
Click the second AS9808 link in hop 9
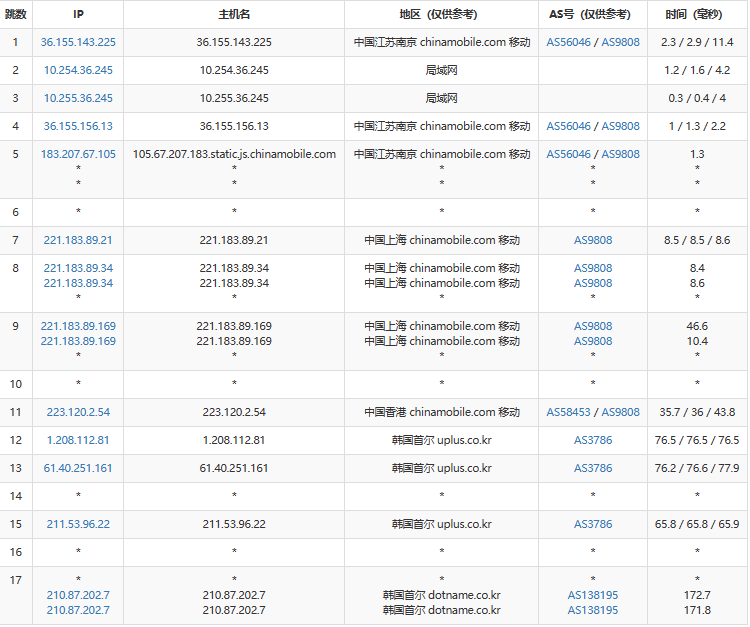[x=593, y=341]
